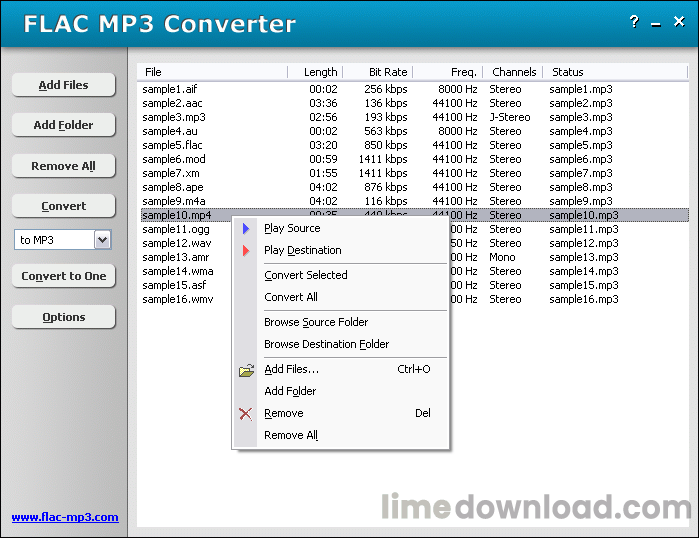Select sample5.flac in the file list

173,145
